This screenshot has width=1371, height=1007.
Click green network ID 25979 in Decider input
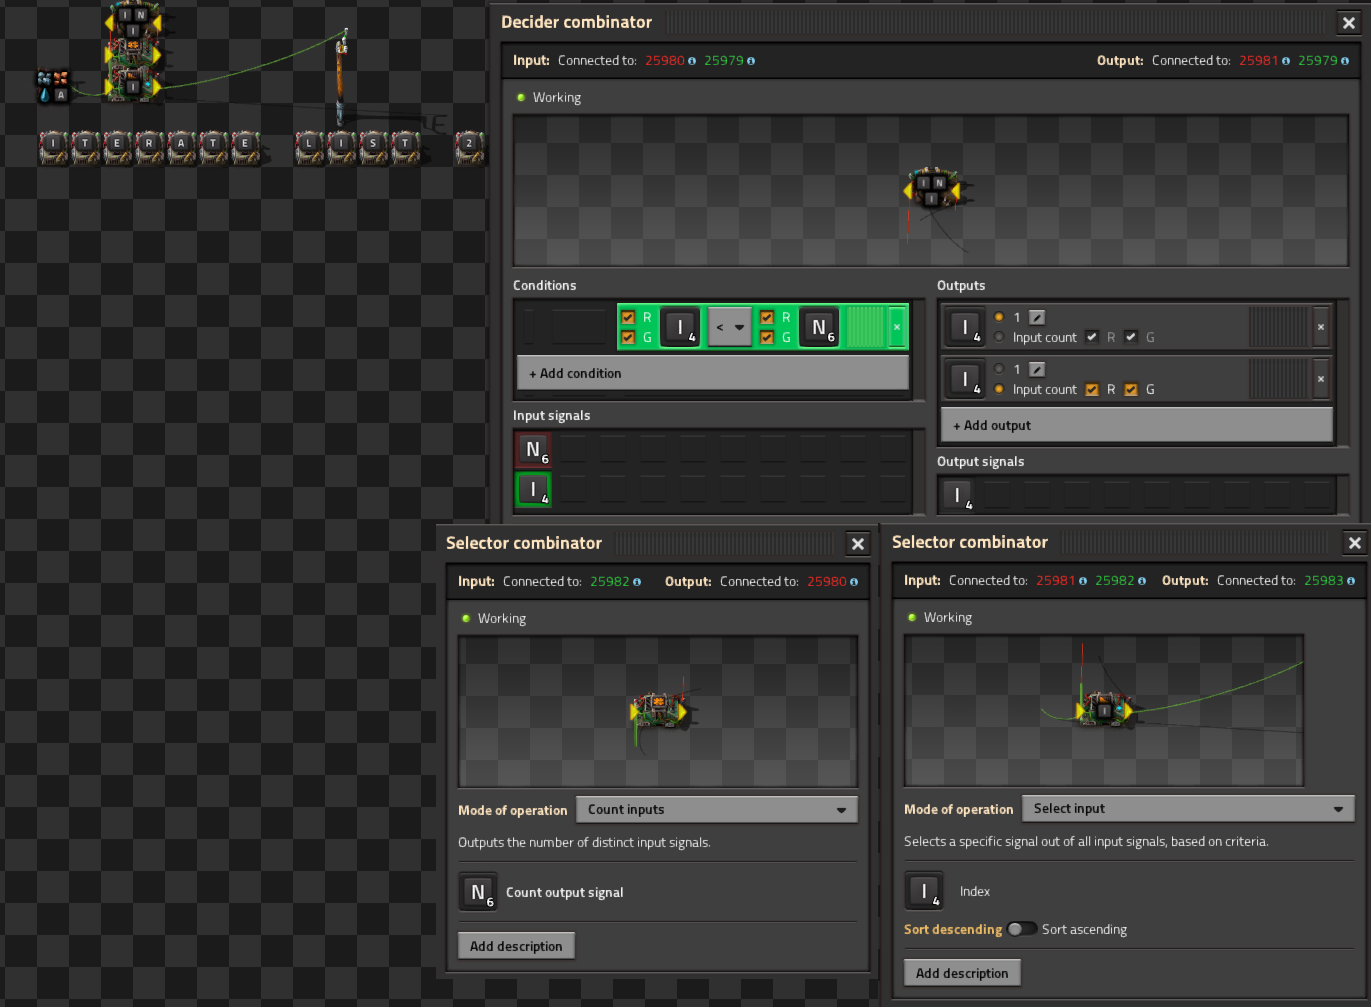[x=724, y=61]
